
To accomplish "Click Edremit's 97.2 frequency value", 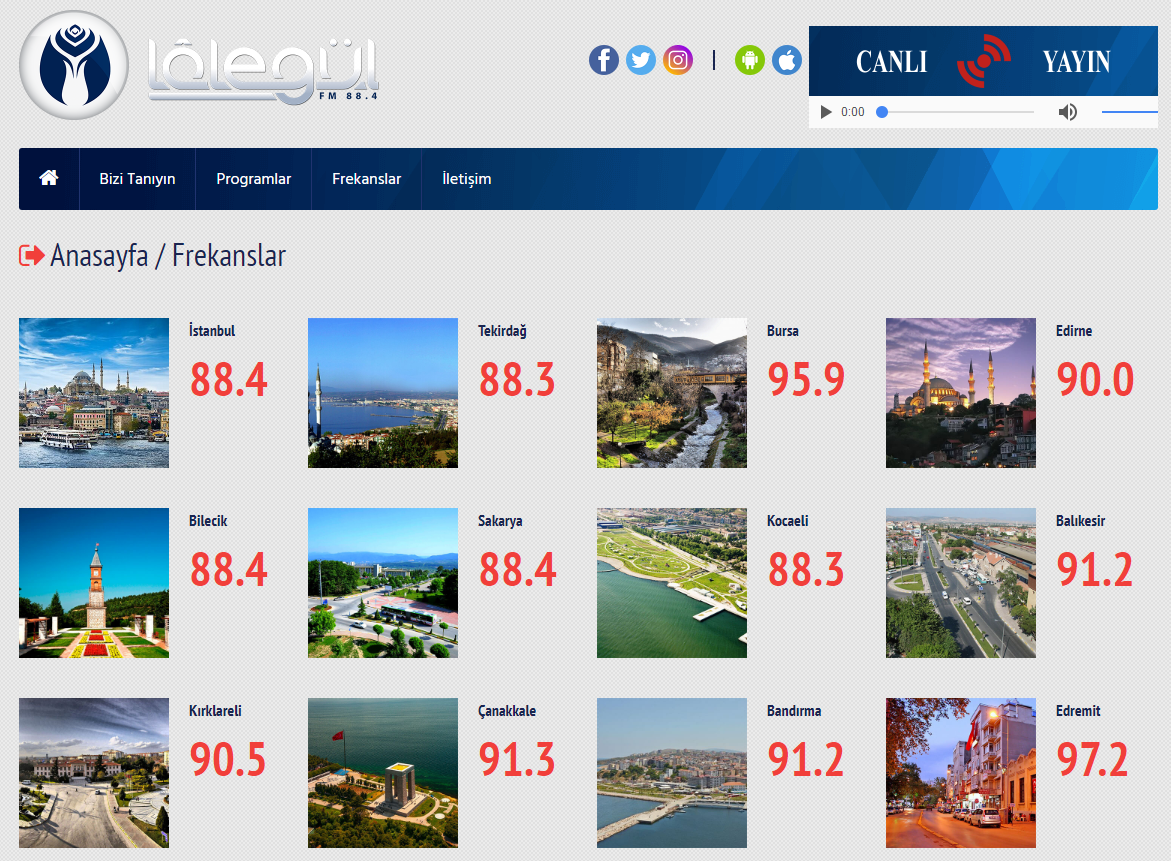I will tap(1093, 759).
